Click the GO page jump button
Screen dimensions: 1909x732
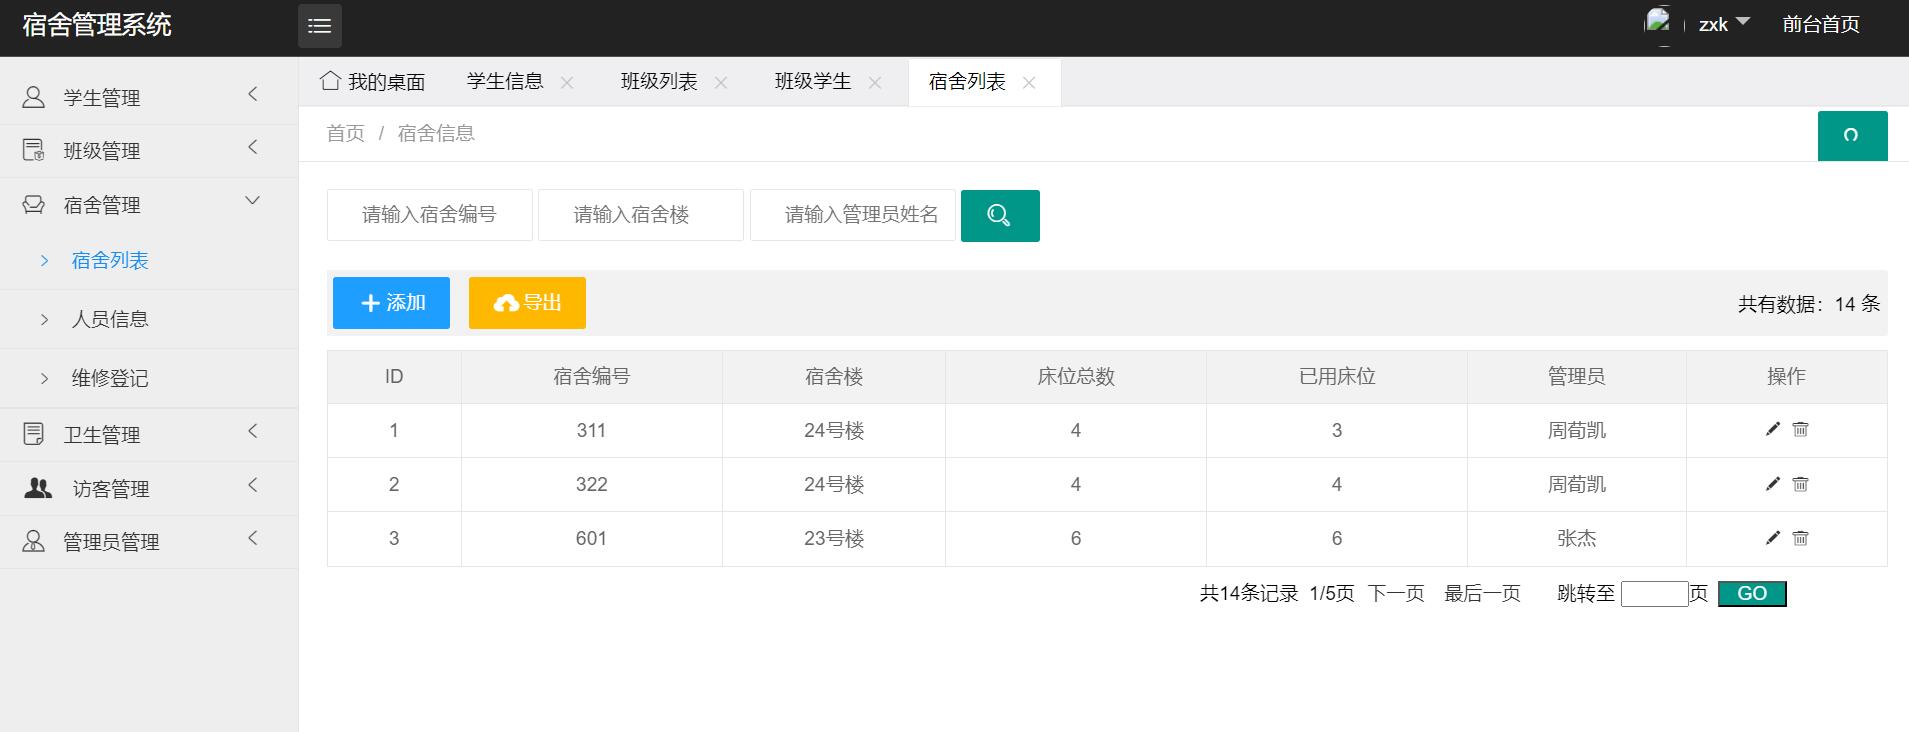coord(1752,594)
